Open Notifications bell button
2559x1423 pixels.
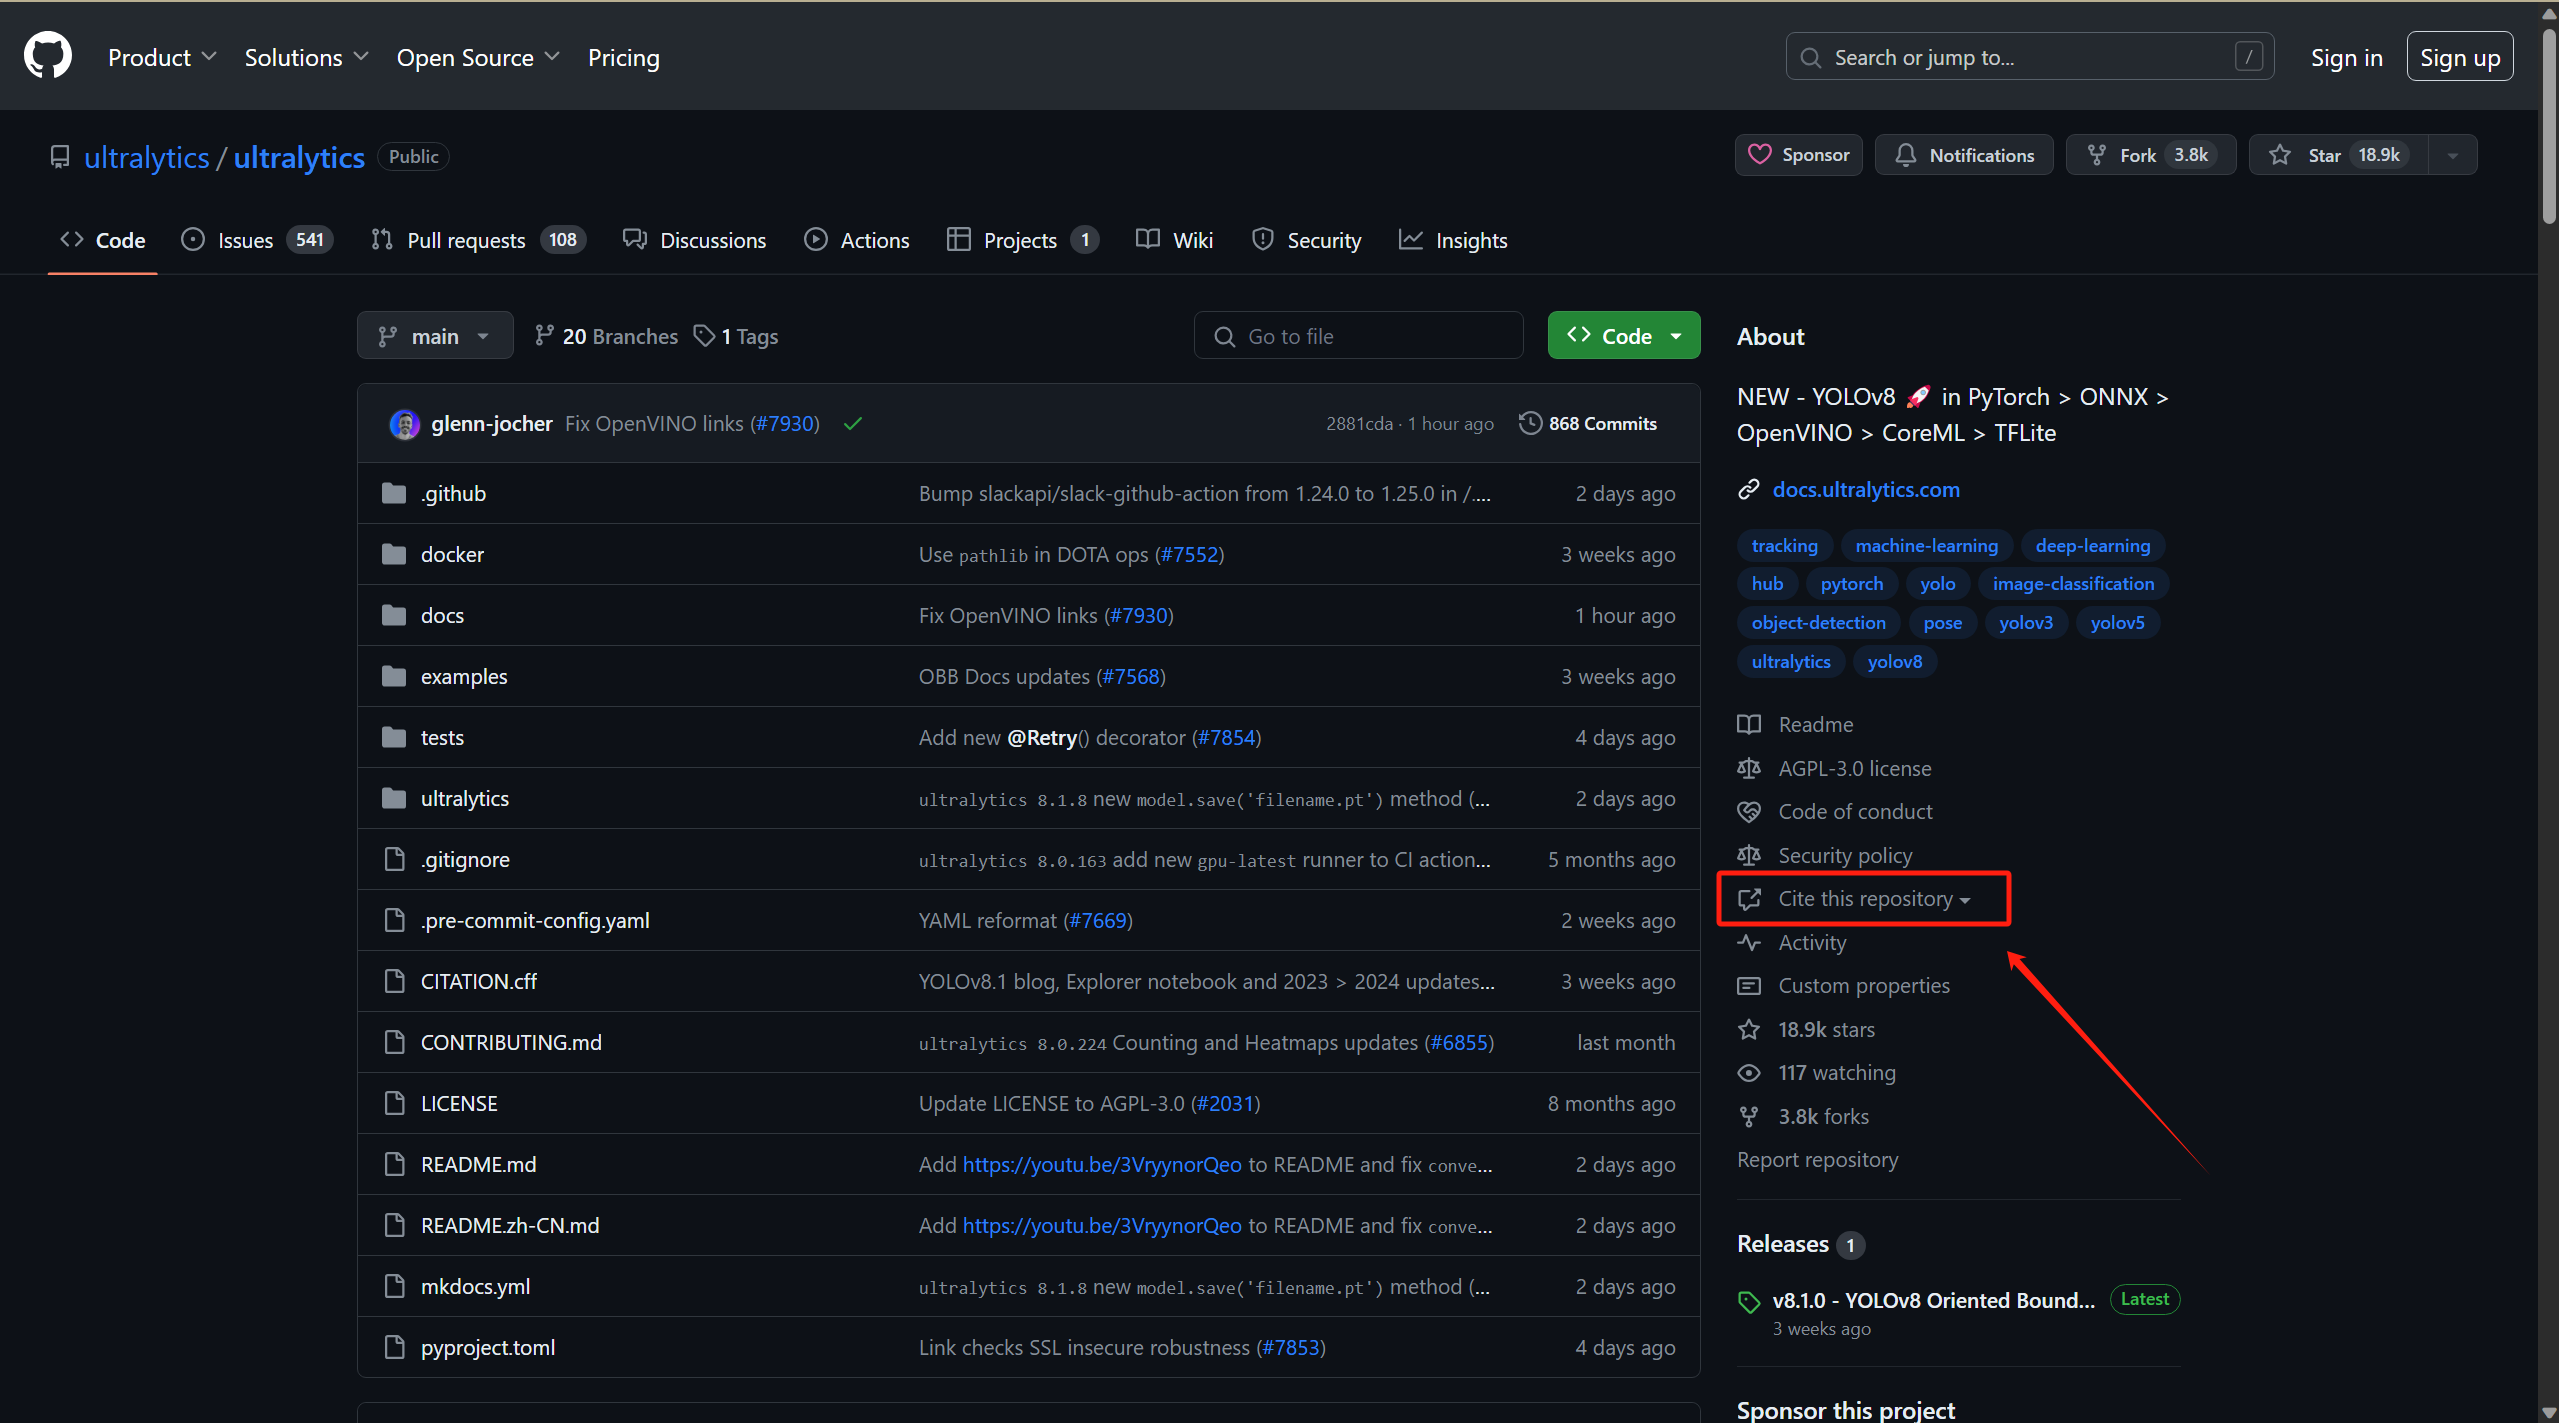click(x=1963, y=155)
